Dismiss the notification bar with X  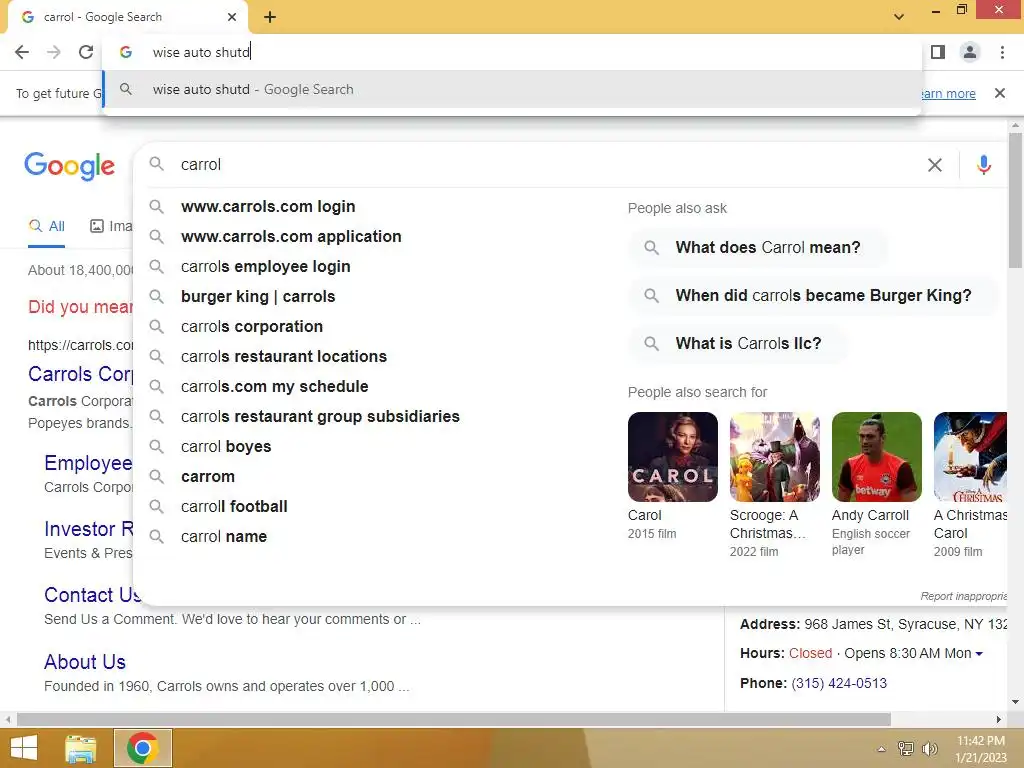tap(999, 93)
